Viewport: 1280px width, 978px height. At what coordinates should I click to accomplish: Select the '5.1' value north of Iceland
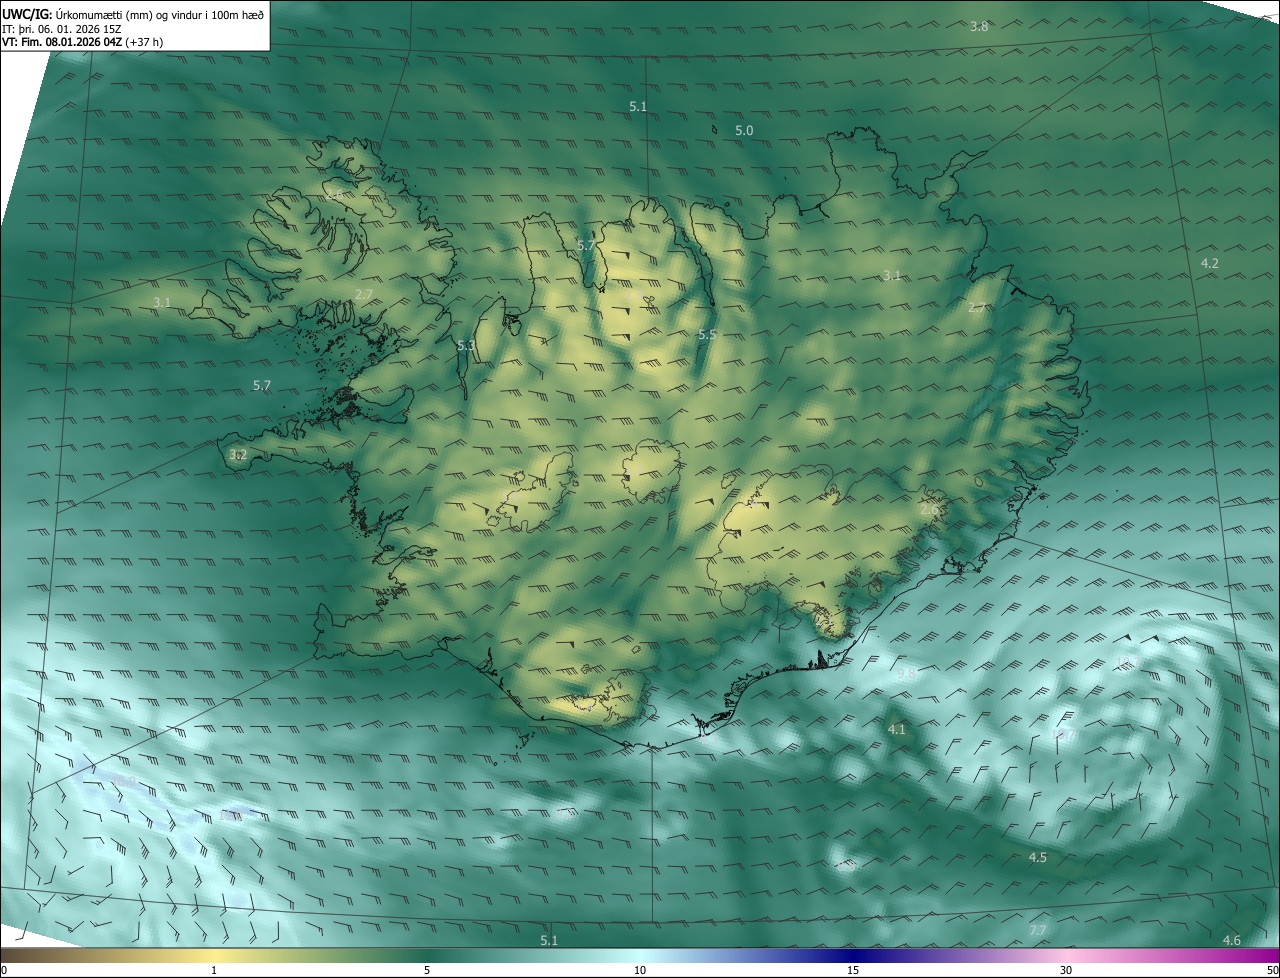coord(638,106)
